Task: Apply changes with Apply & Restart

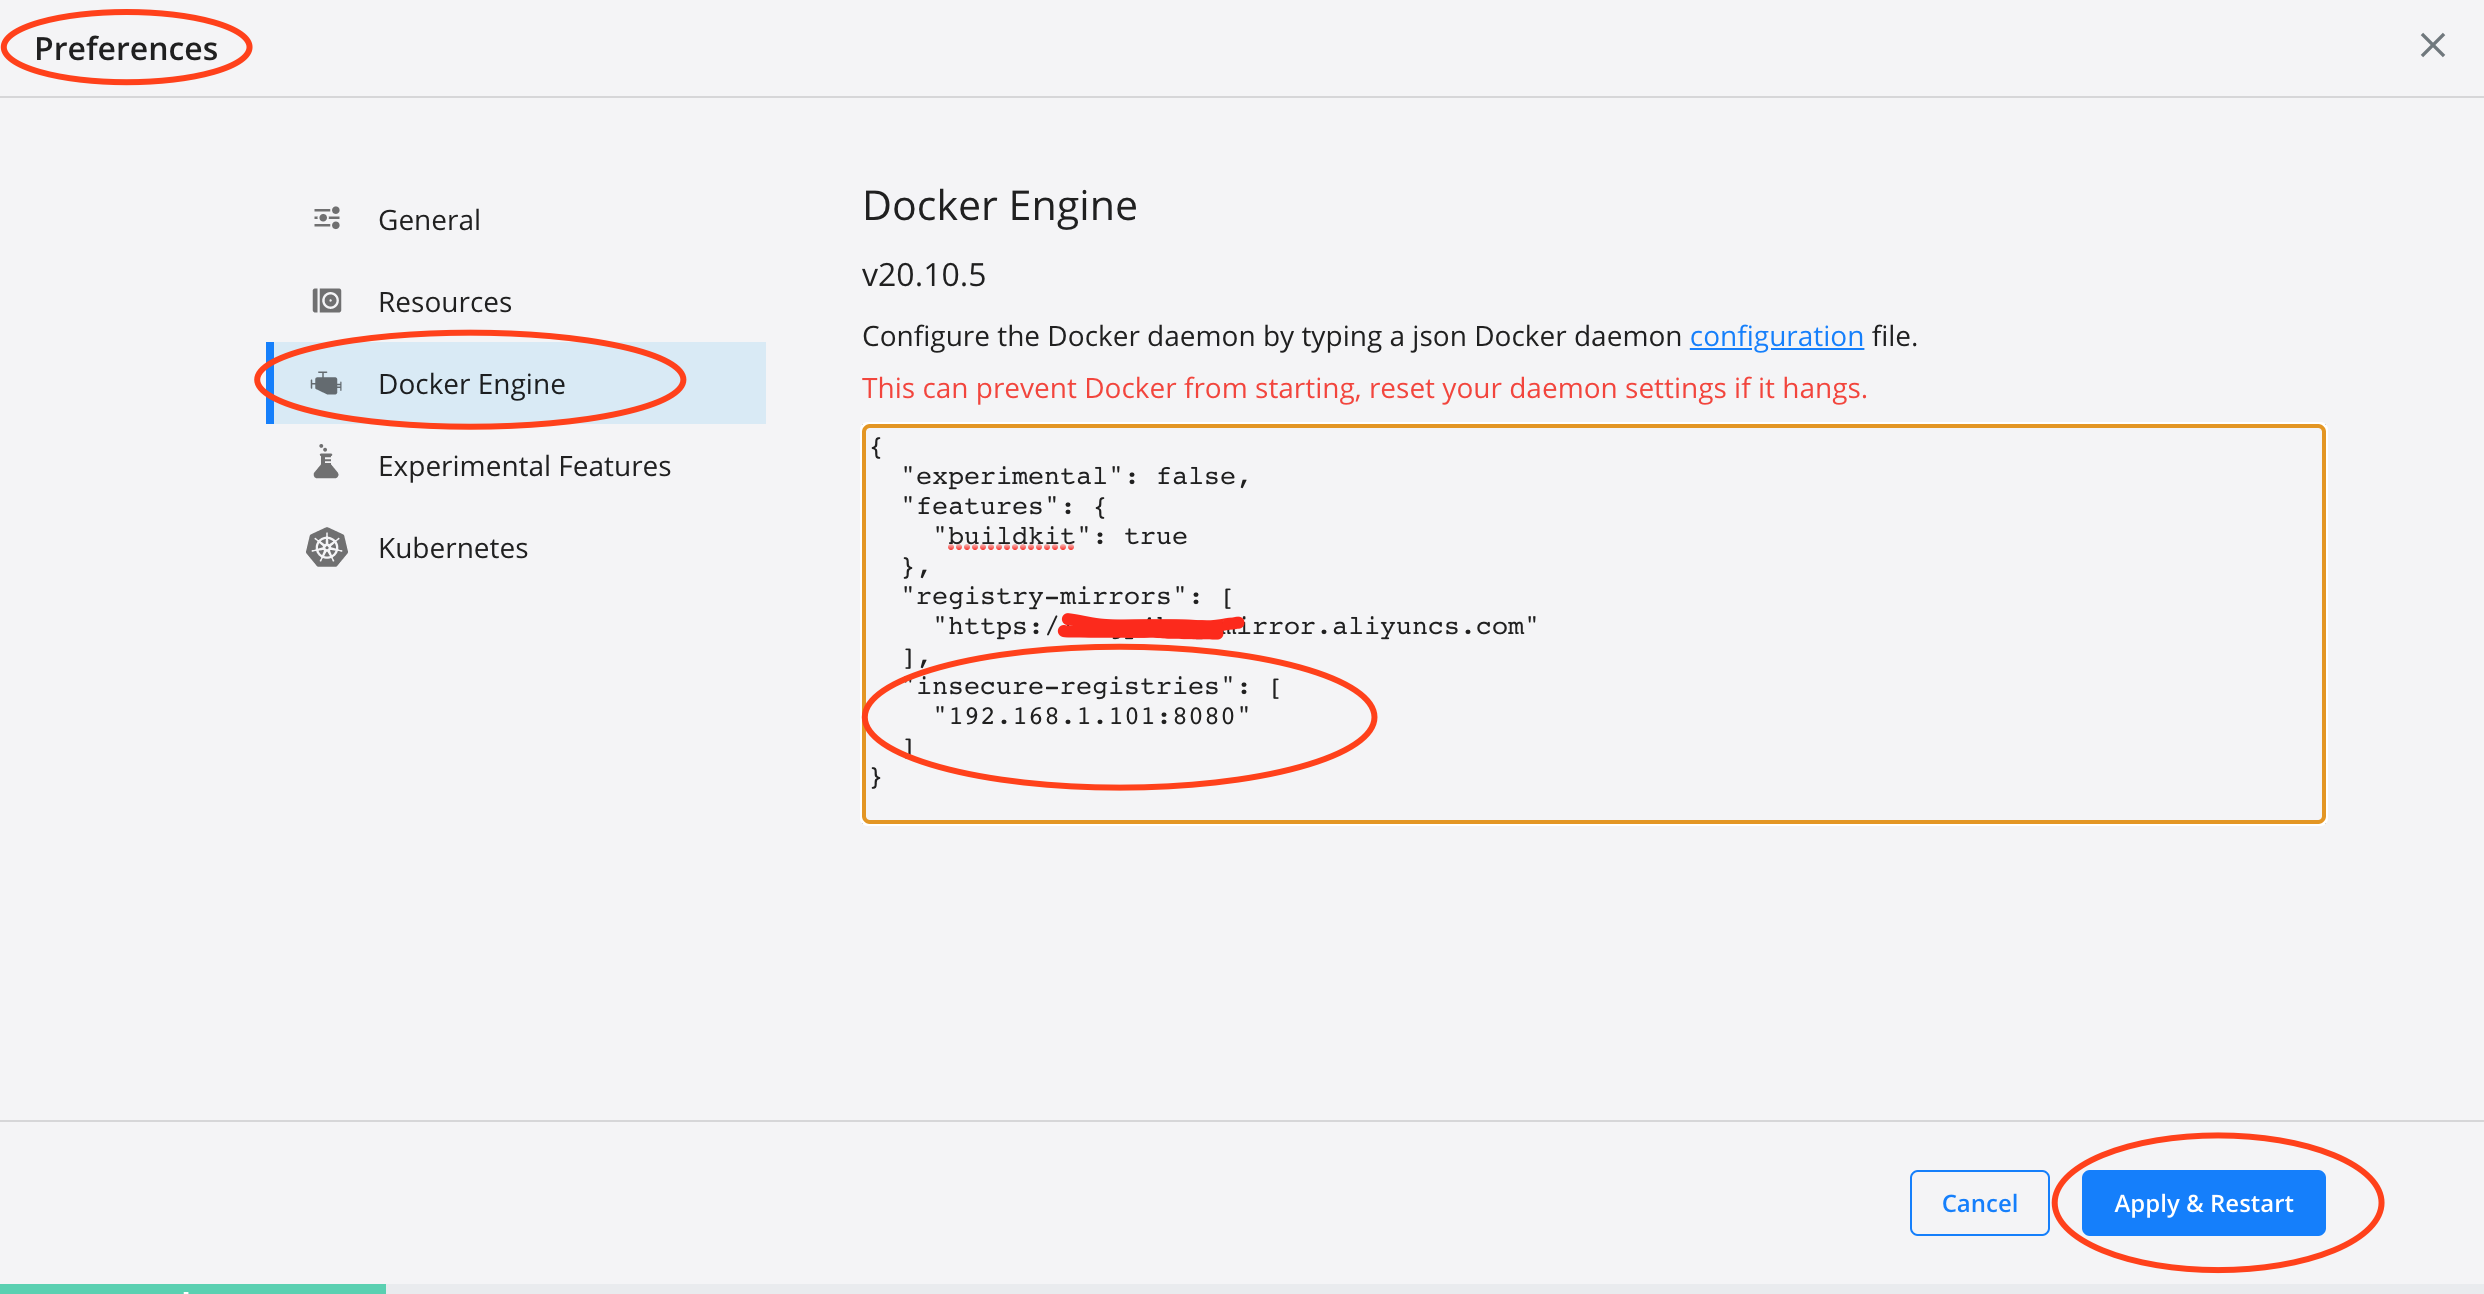Action: pyautogui.click(x=2204, y=1202)
